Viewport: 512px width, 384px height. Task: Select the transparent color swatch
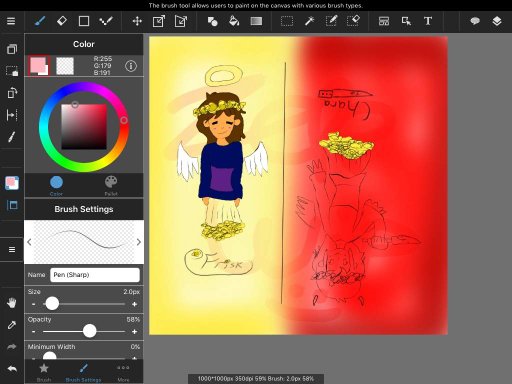tap(65, 66)
